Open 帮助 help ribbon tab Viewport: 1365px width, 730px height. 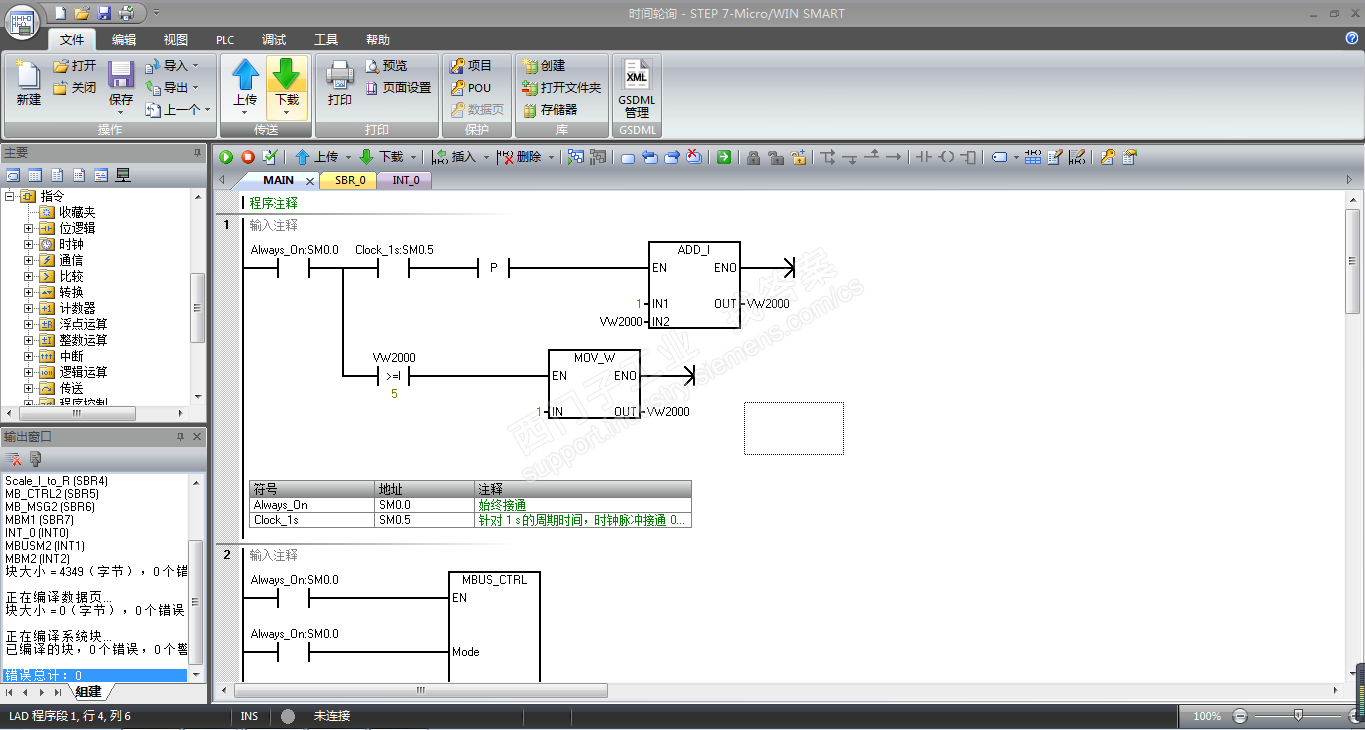click(378, 40)
